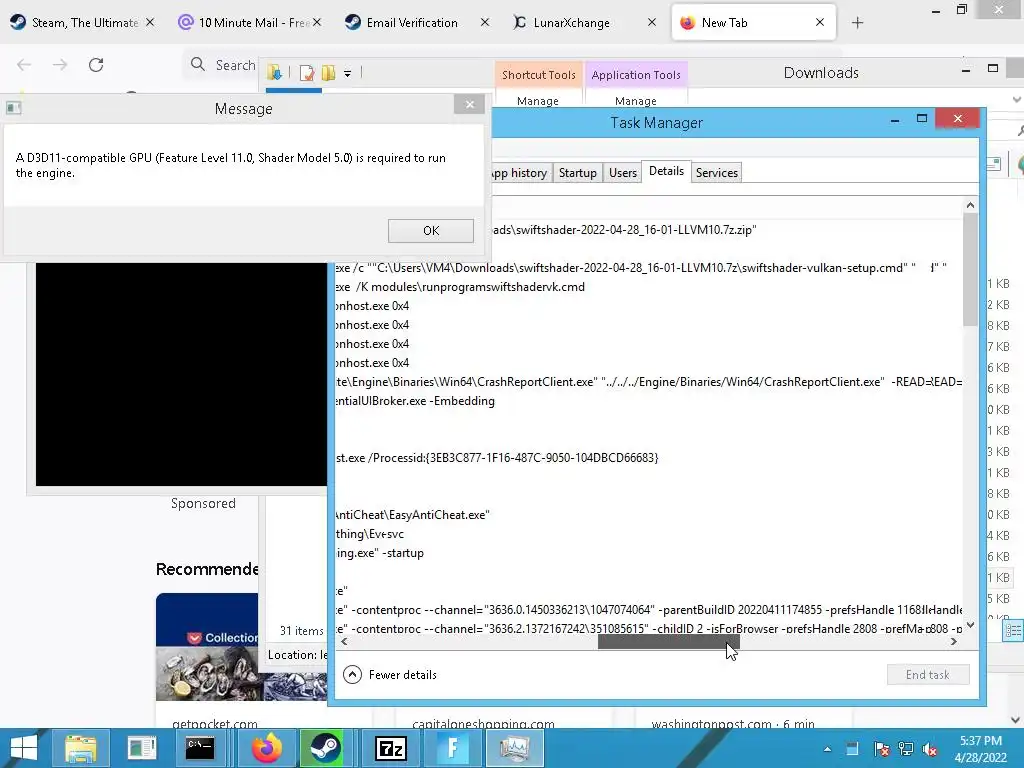Click New folder icon in Explorer quick toolbar

(x=328, y=73)
